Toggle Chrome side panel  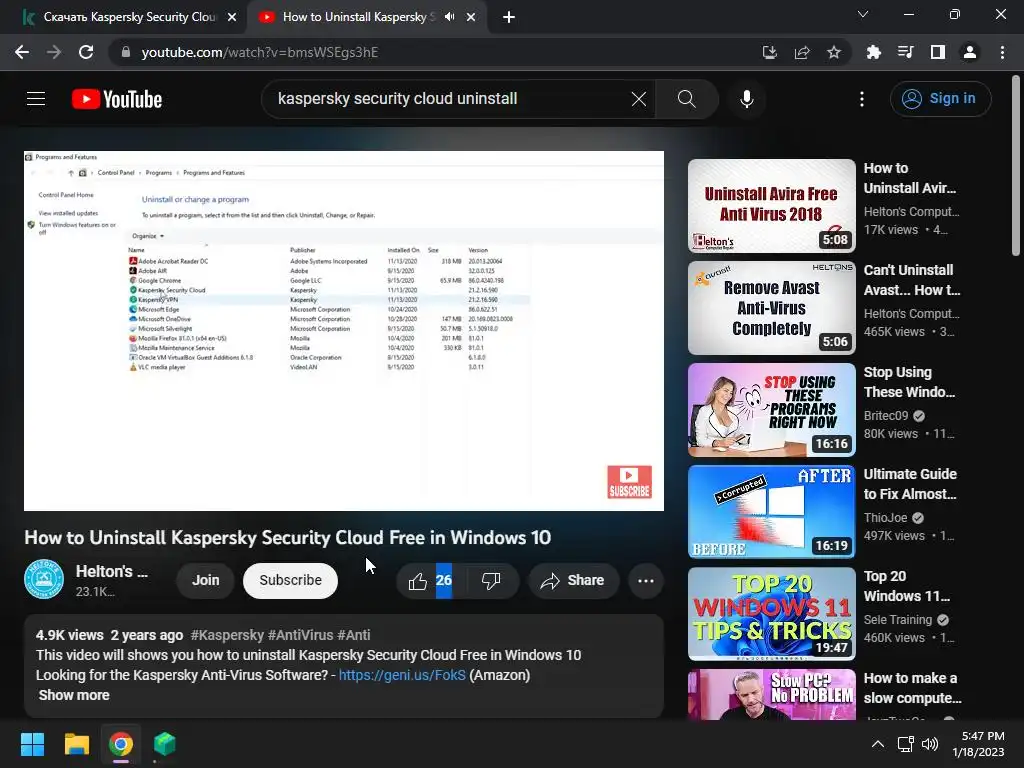(x=937, y=52)
